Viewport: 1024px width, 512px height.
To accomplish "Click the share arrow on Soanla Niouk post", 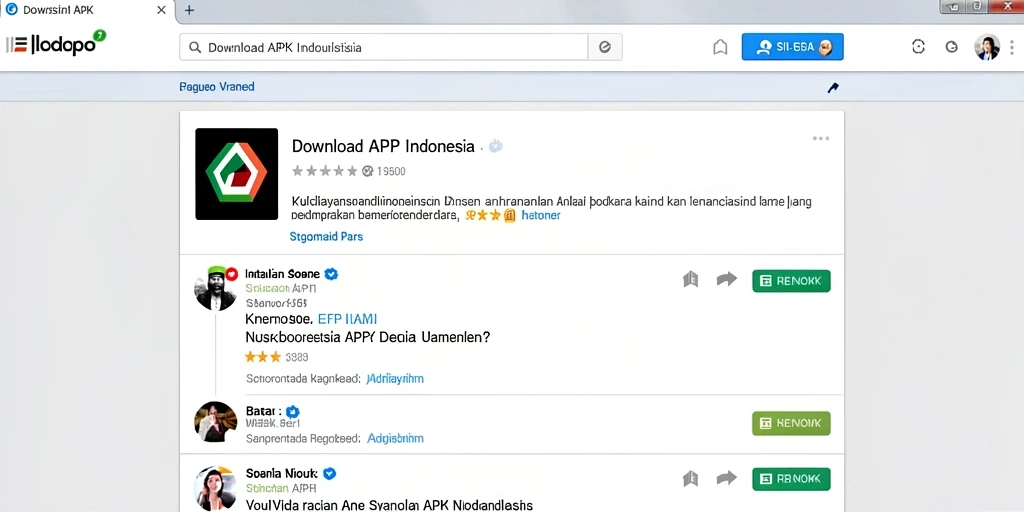I will (726, 479).
